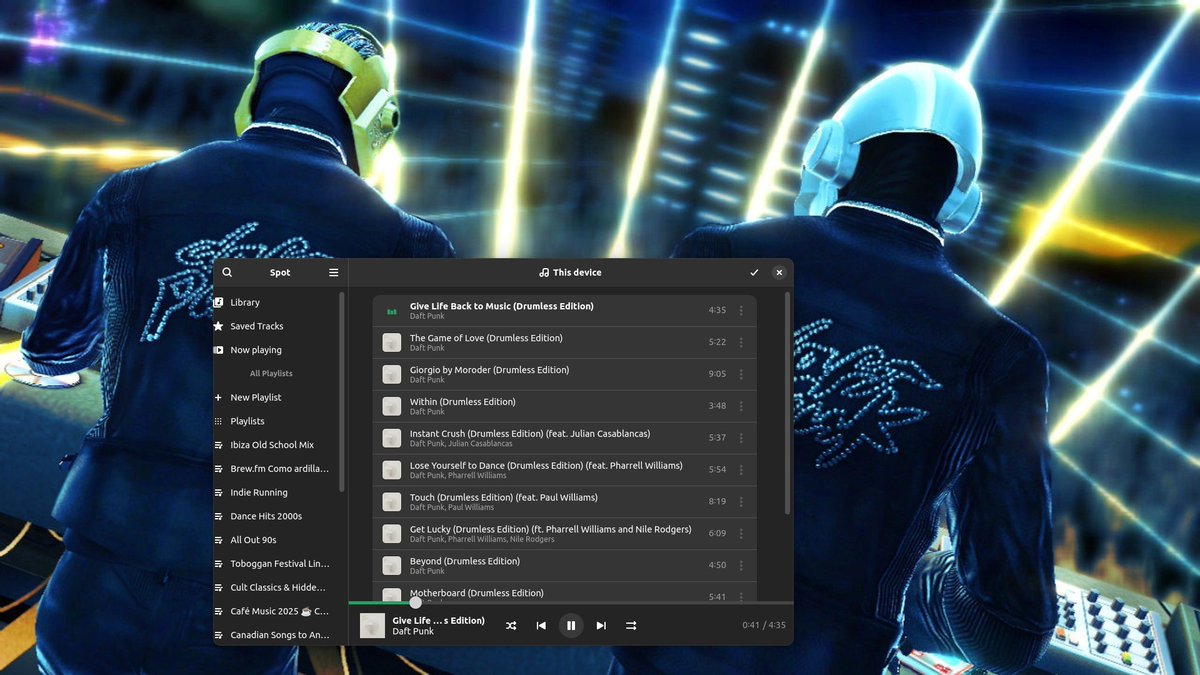Play Giorgio by Moroder track
Viewport: 1200px width, 675px height.
(565, 374)
